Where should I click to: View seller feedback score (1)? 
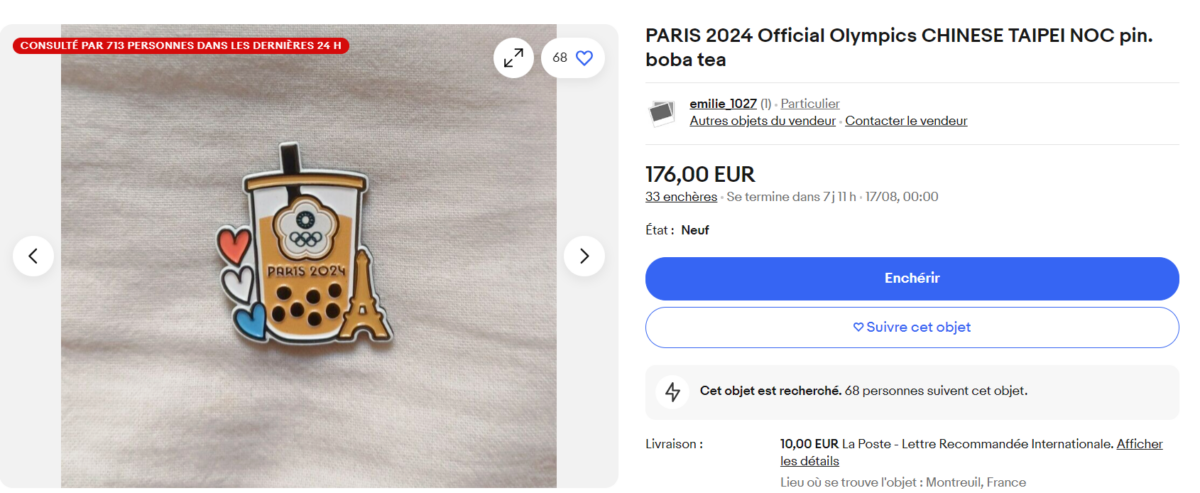click(766, 104)
